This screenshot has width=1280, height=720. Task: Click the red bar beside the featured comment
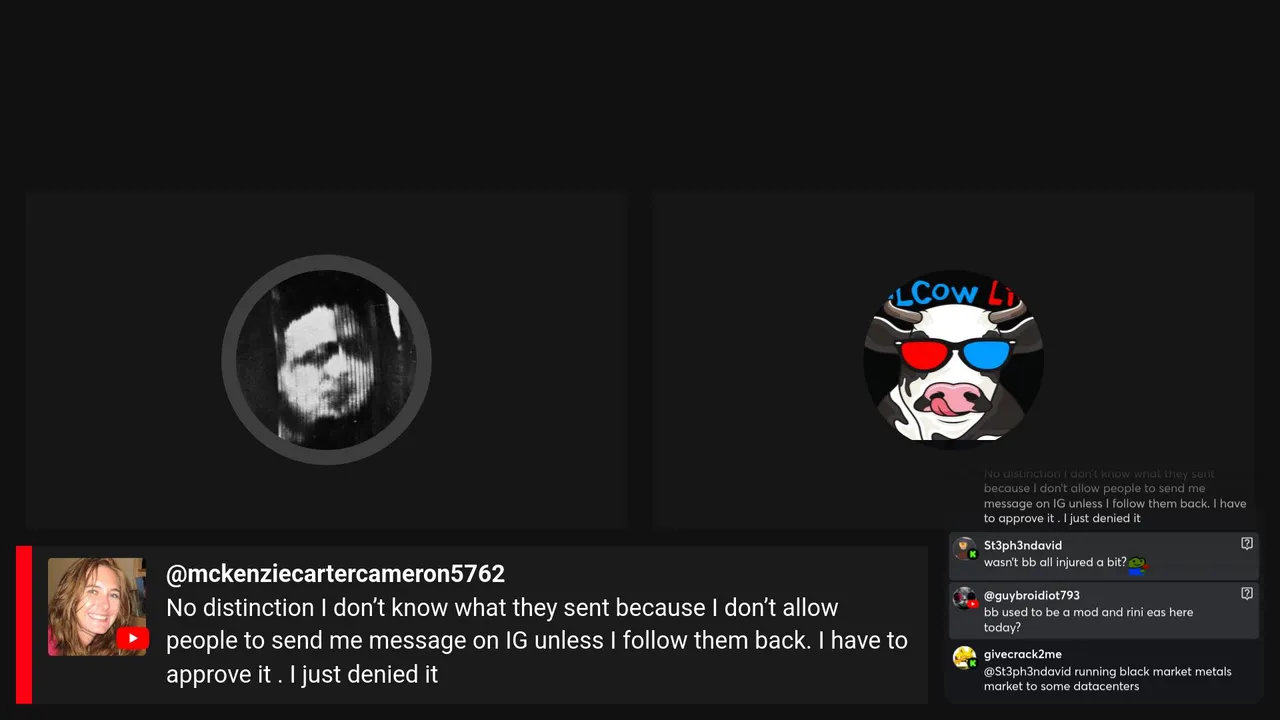(24, 625)
